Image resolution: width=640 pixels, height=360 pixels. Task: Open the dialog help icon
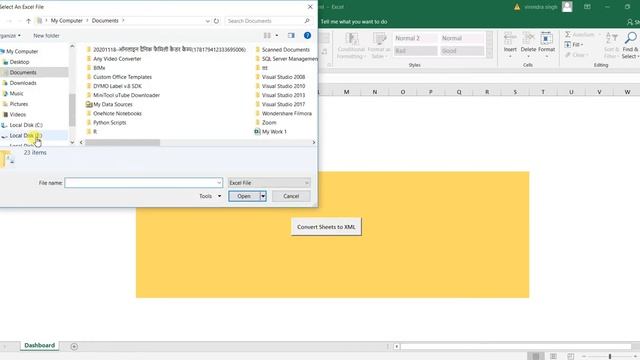tap(307, 36)
